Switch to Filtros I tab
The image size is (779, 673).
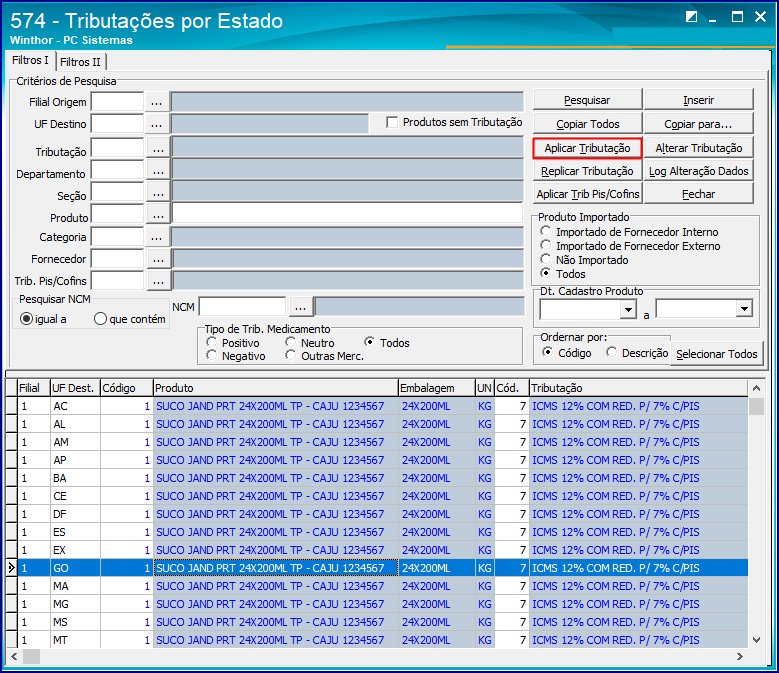coord(30,60)
